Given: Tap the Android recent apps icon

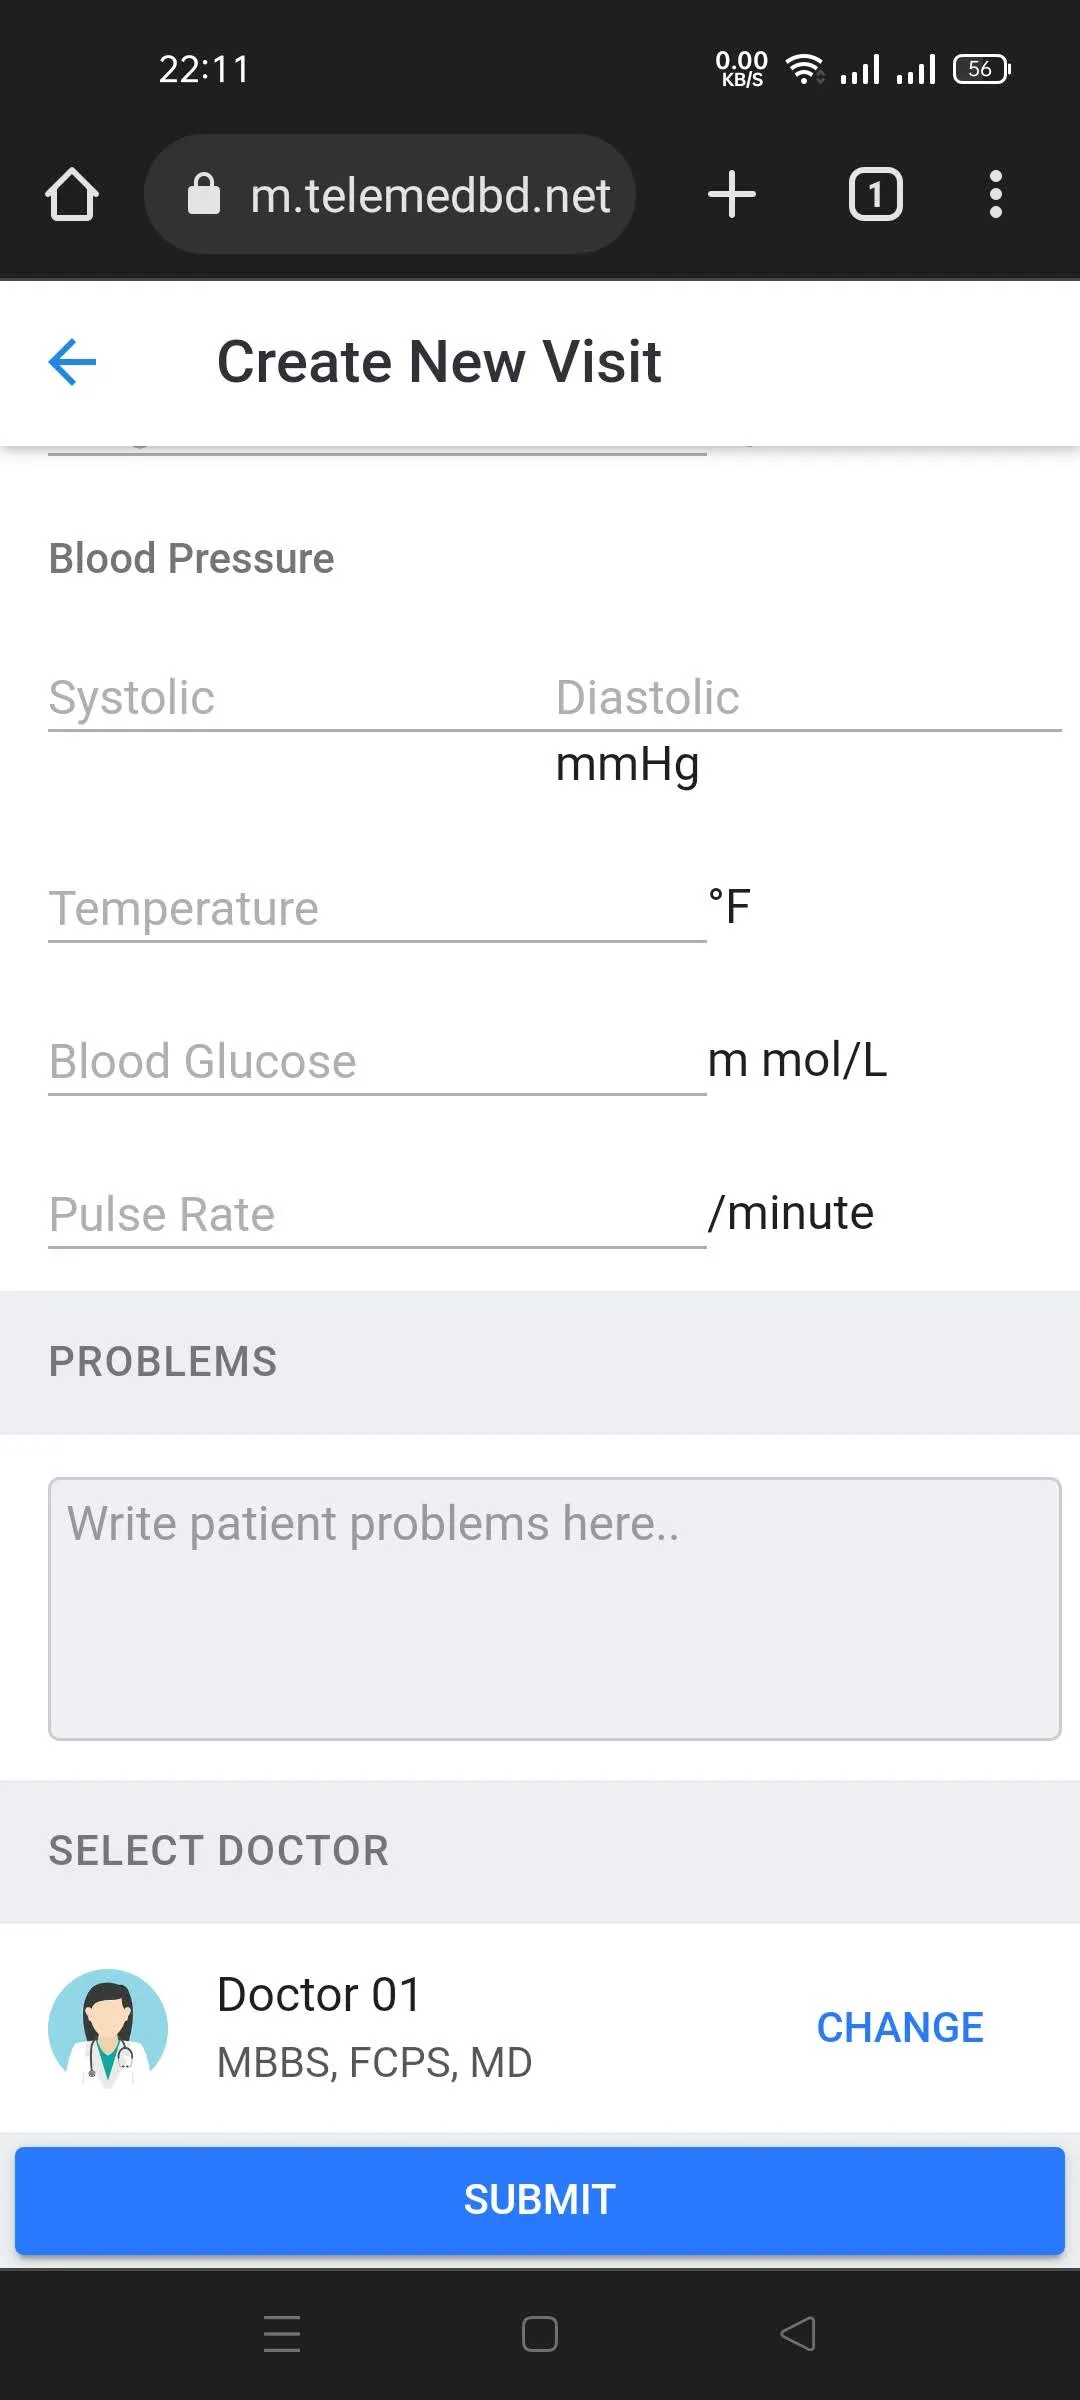Looking at the screenshot, I should [282, 2334].
